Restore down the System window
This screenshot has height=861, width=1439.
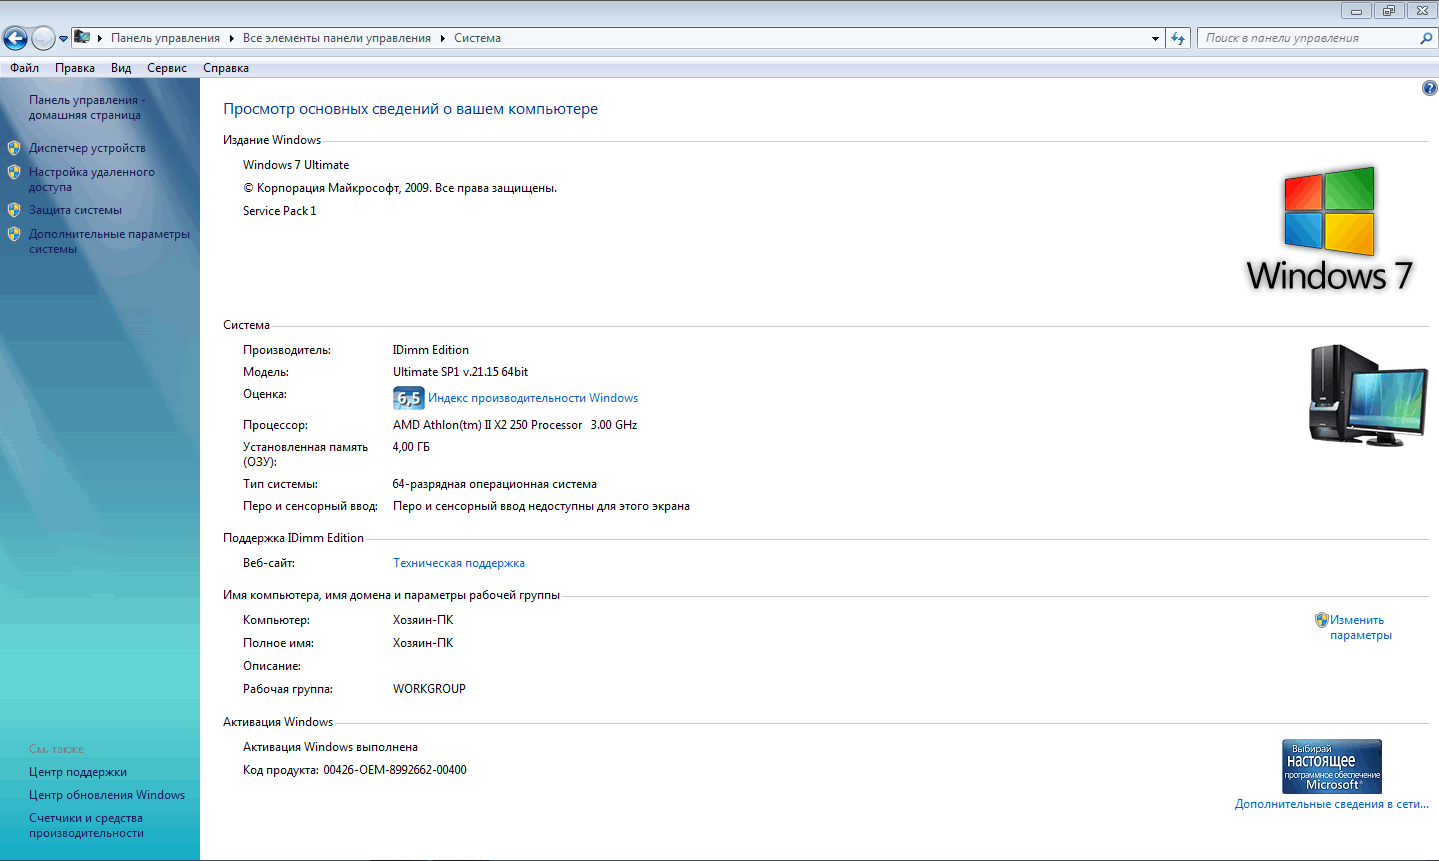pyautogui.click(x=1388, y=11)
